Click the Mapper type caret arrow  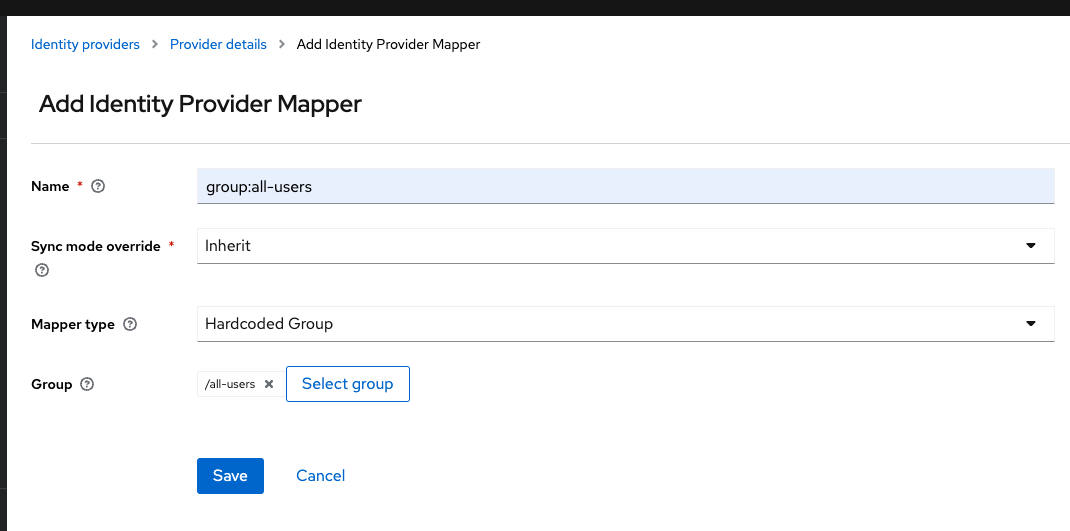[x=1031, y=324]
